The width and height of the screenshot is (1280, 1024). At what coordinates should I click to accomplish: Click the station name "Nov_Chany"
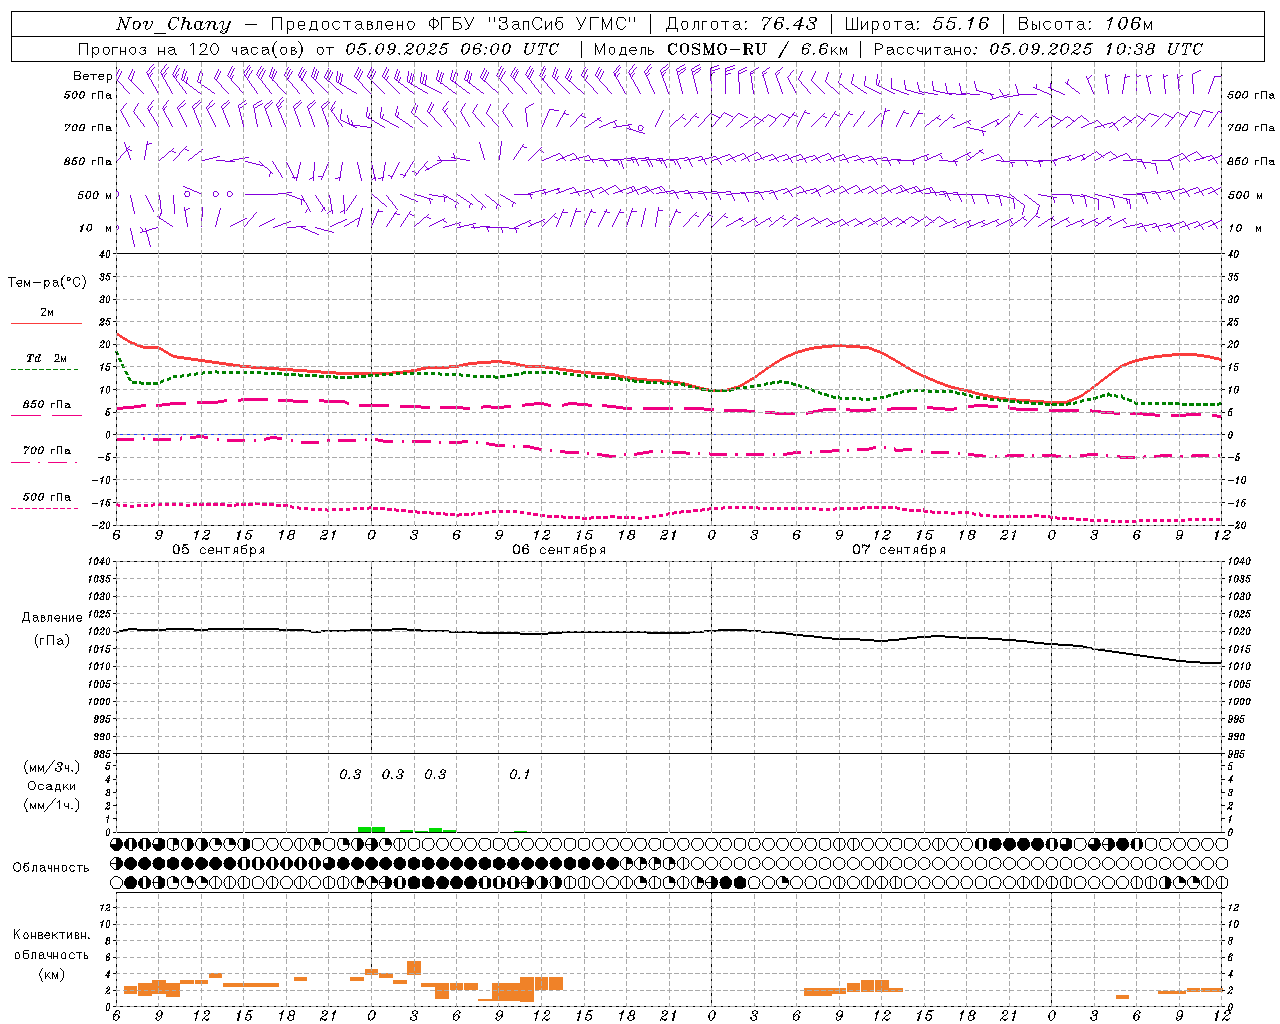point(173,24)
